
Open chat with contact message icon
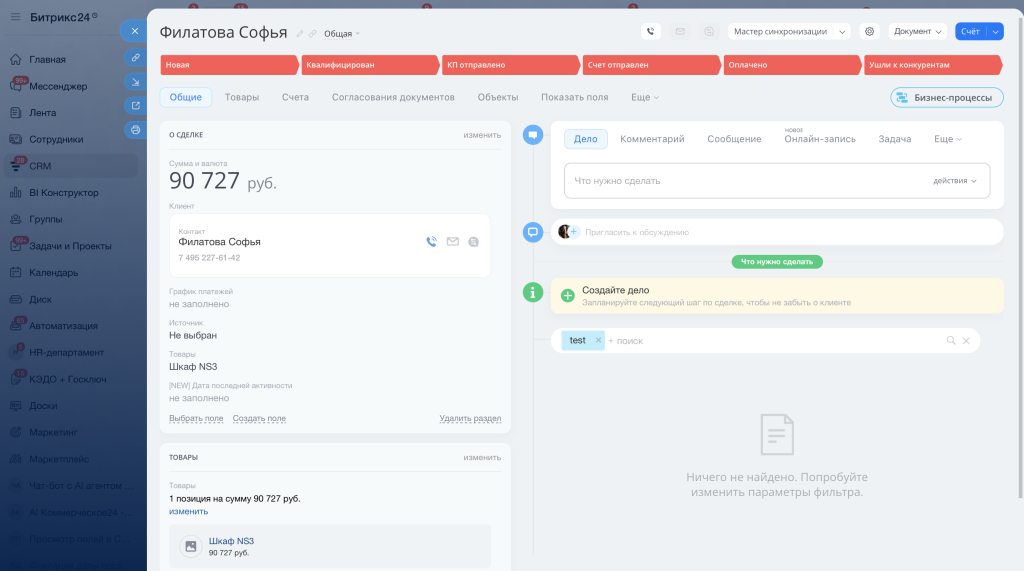[x=473, y=242]
